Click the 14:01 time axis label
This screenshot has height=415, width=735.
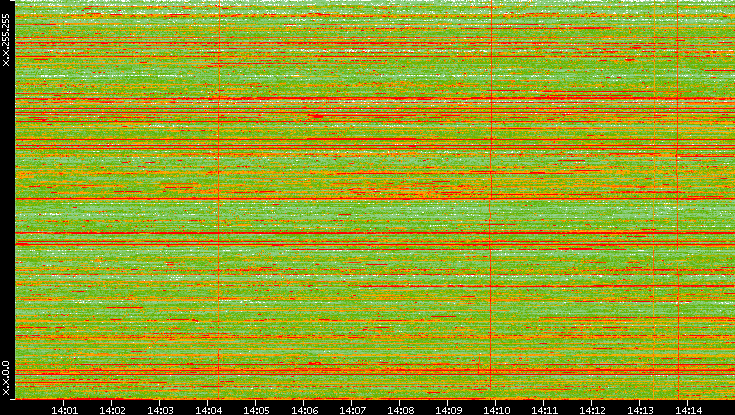point(64,410)
